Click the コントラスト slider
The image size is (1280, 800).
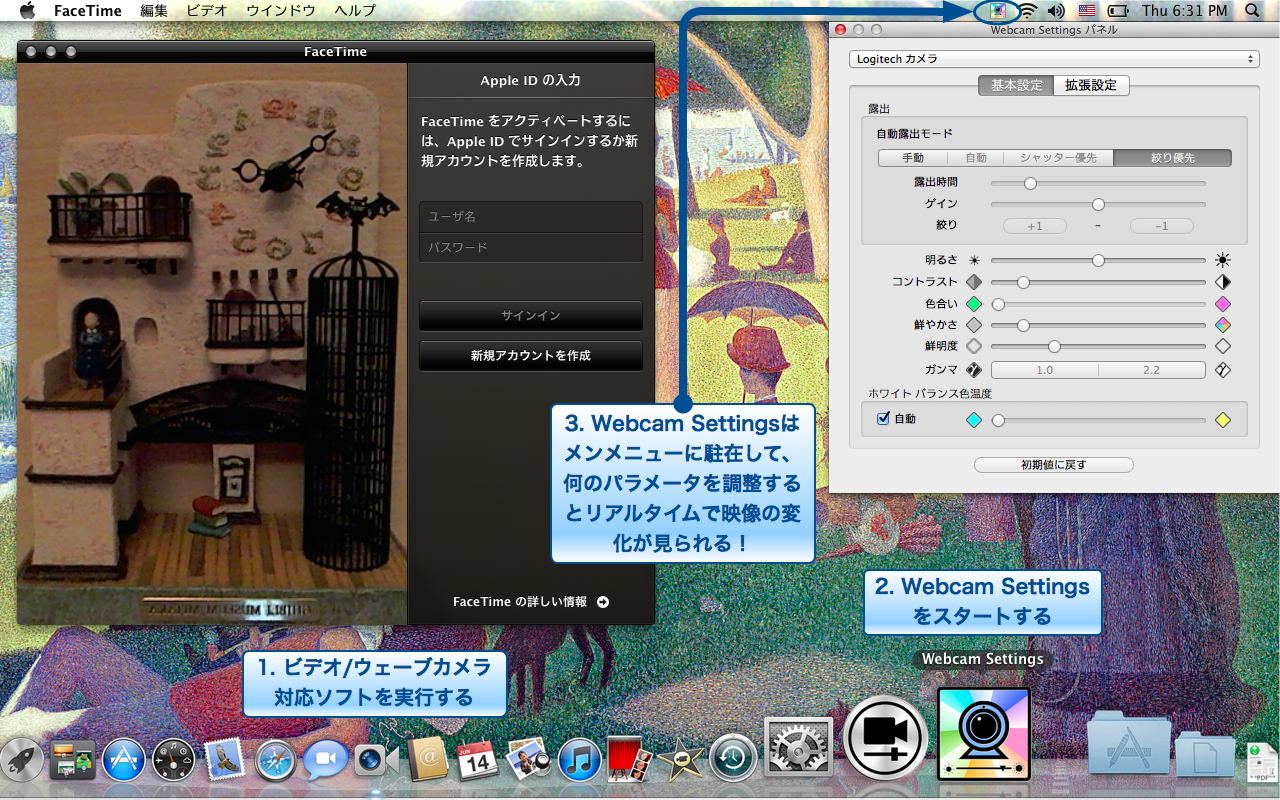[1098, 282]
